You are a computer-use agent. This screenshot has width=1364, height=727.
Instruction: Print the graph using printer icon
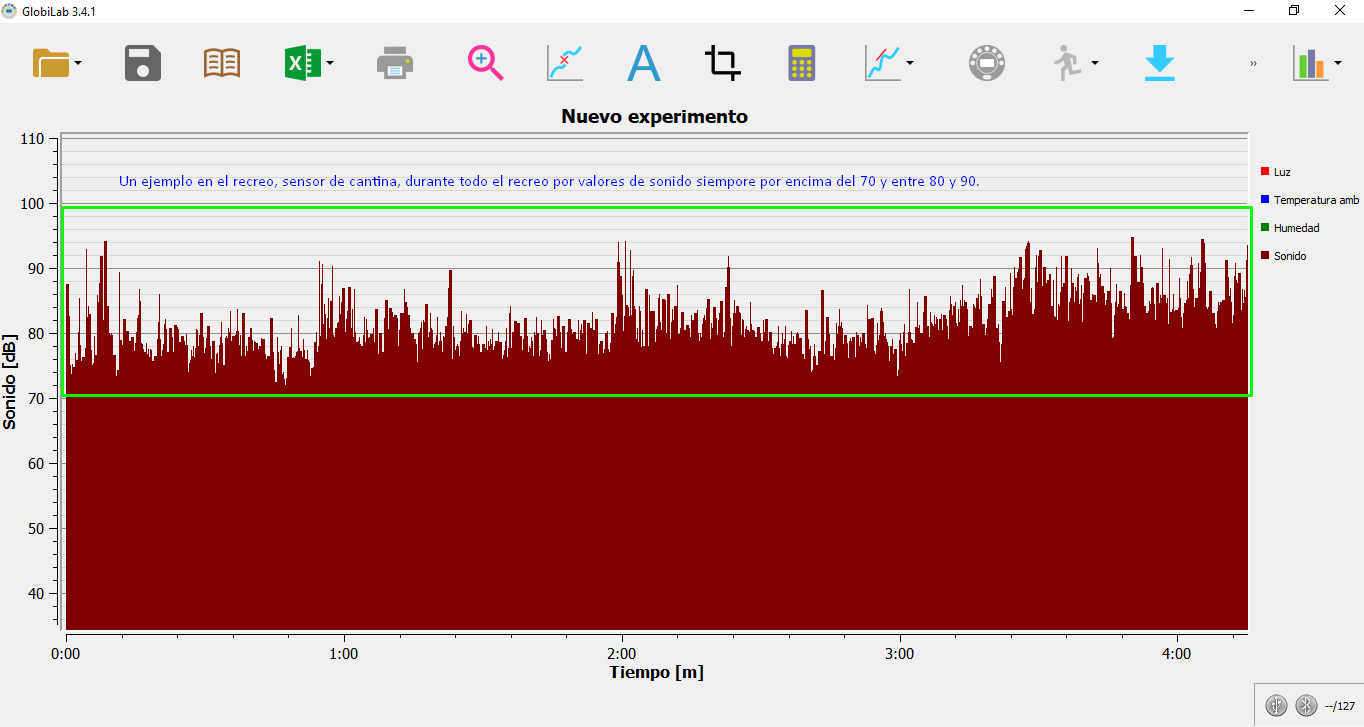pyautogui.click(x=394, y=63)
